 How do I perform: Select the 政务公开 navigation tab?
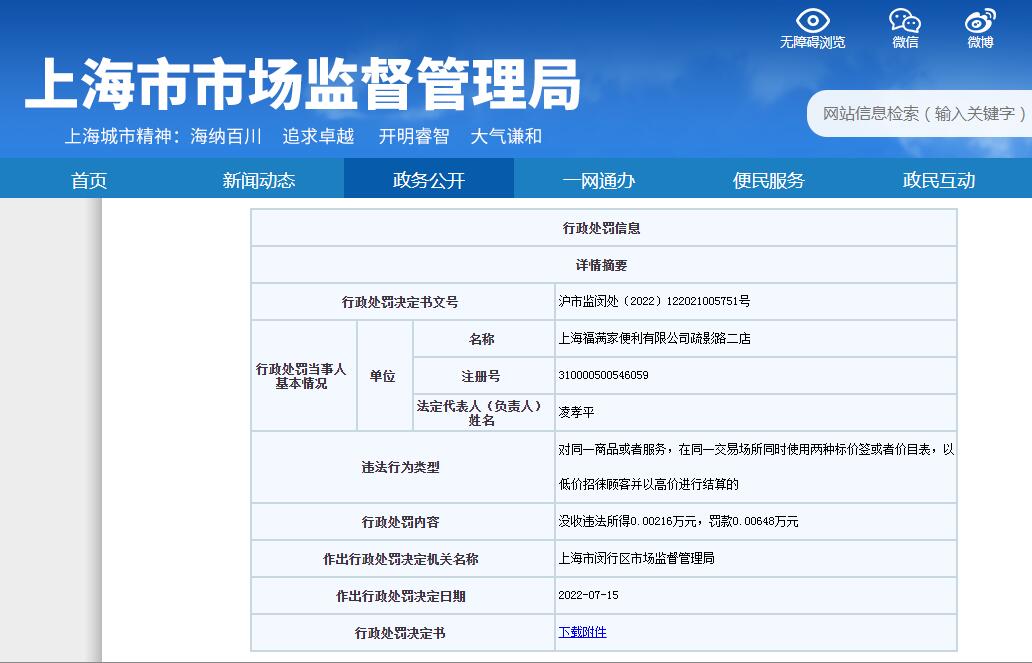pyautogui.click(x=428, y=180)
